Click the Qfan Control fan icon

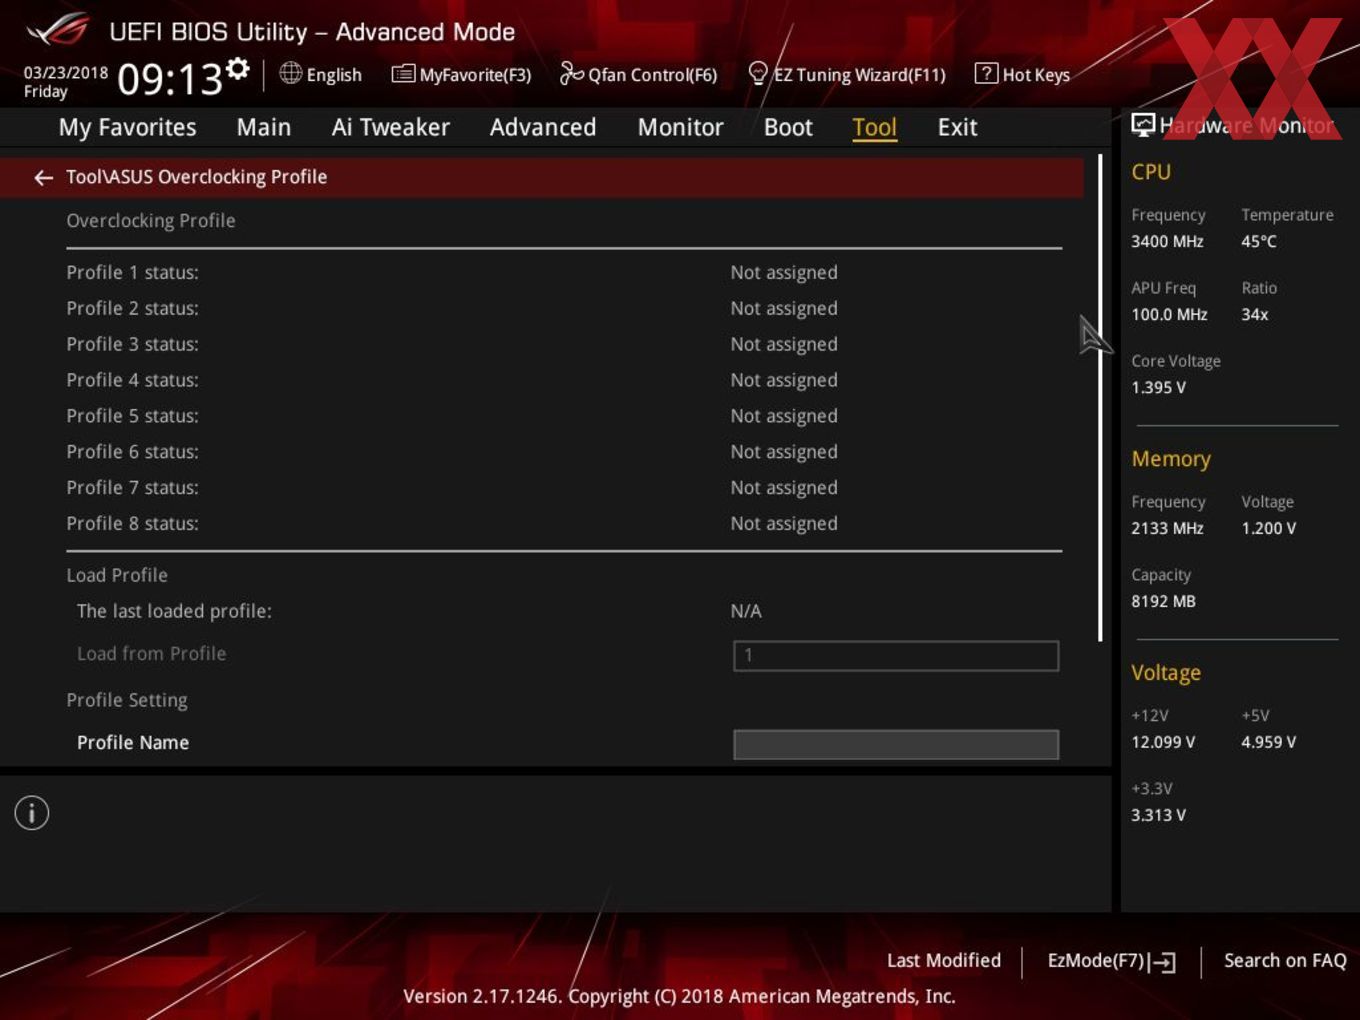(571, 73)
